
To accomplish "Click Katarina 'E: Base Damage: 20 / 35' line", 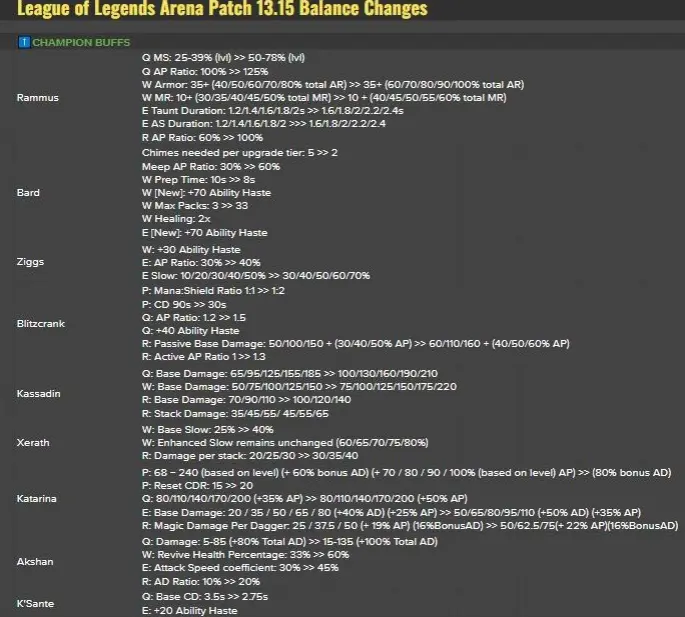I will 391,513.
